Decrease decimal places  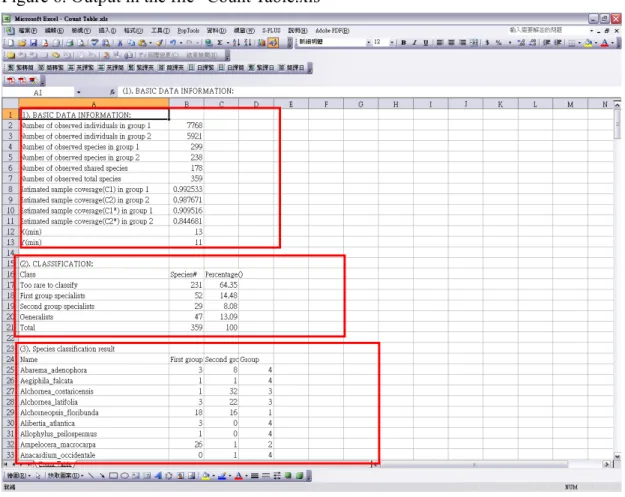click(533, 43)
